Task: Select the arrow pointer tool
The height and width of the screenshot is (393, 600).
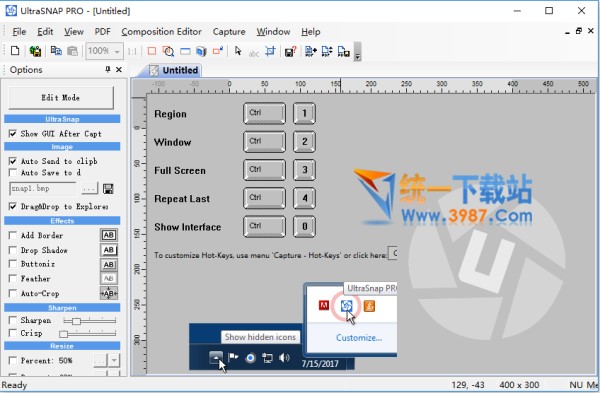Action: point(238,51)
